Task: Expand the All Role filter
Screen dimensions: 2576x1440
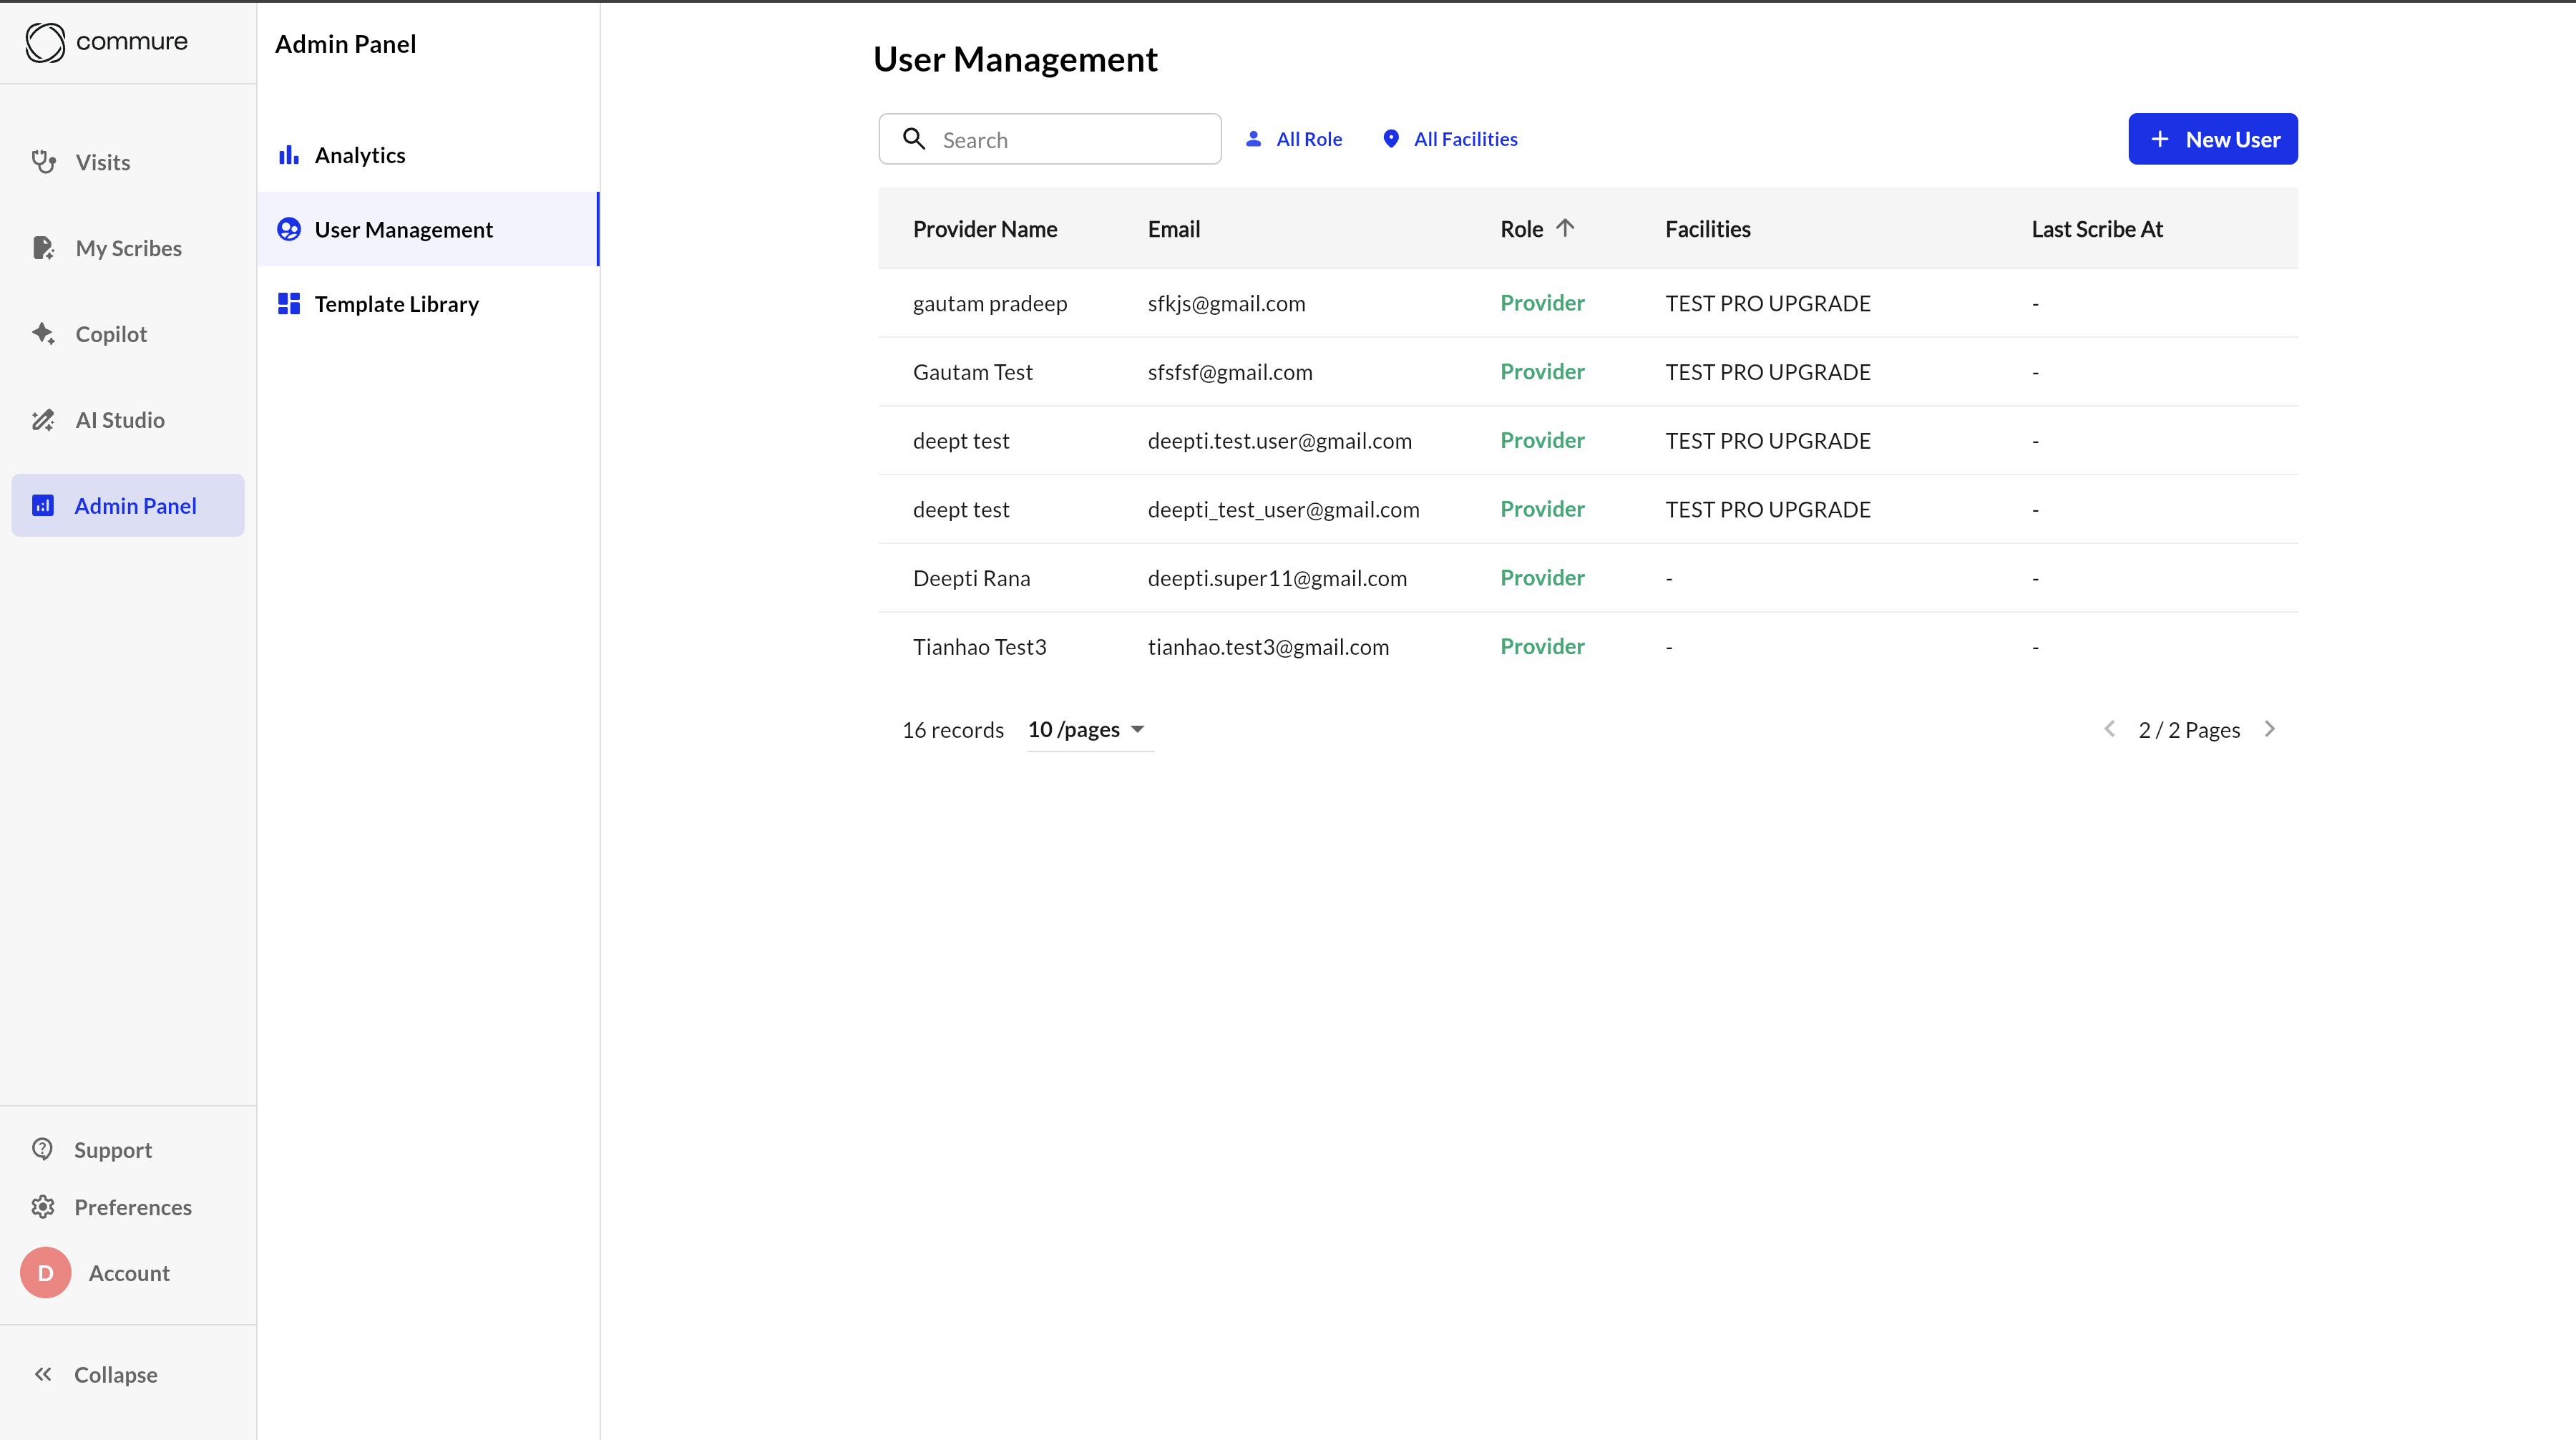Action: point(1294,139)
